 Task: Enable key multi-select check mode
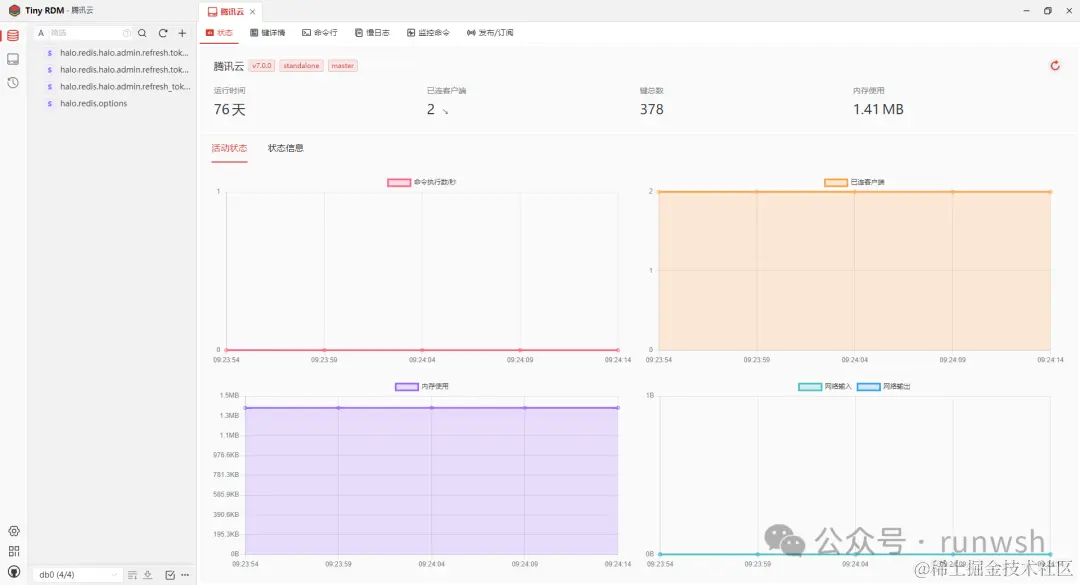pyautogui.click(x=170, y=575)
